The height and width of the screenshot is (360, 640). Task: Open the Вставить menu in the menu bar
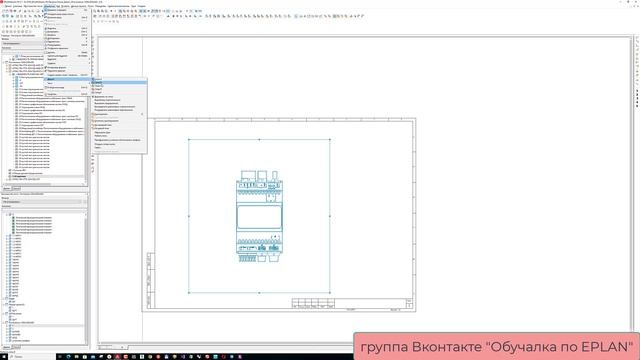(x=64, y=6)
